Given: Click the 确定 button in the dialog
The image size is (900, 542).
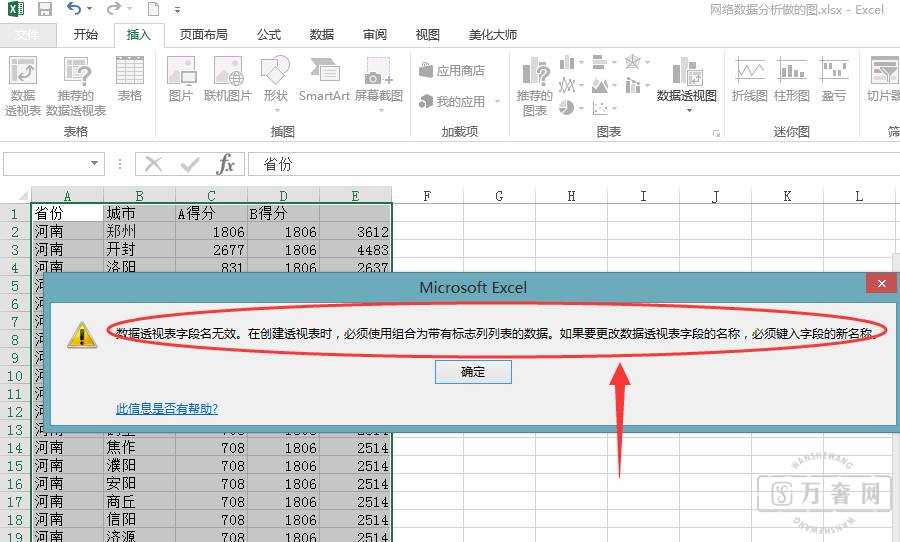Looking at the screenshot, I should point(473,372).
